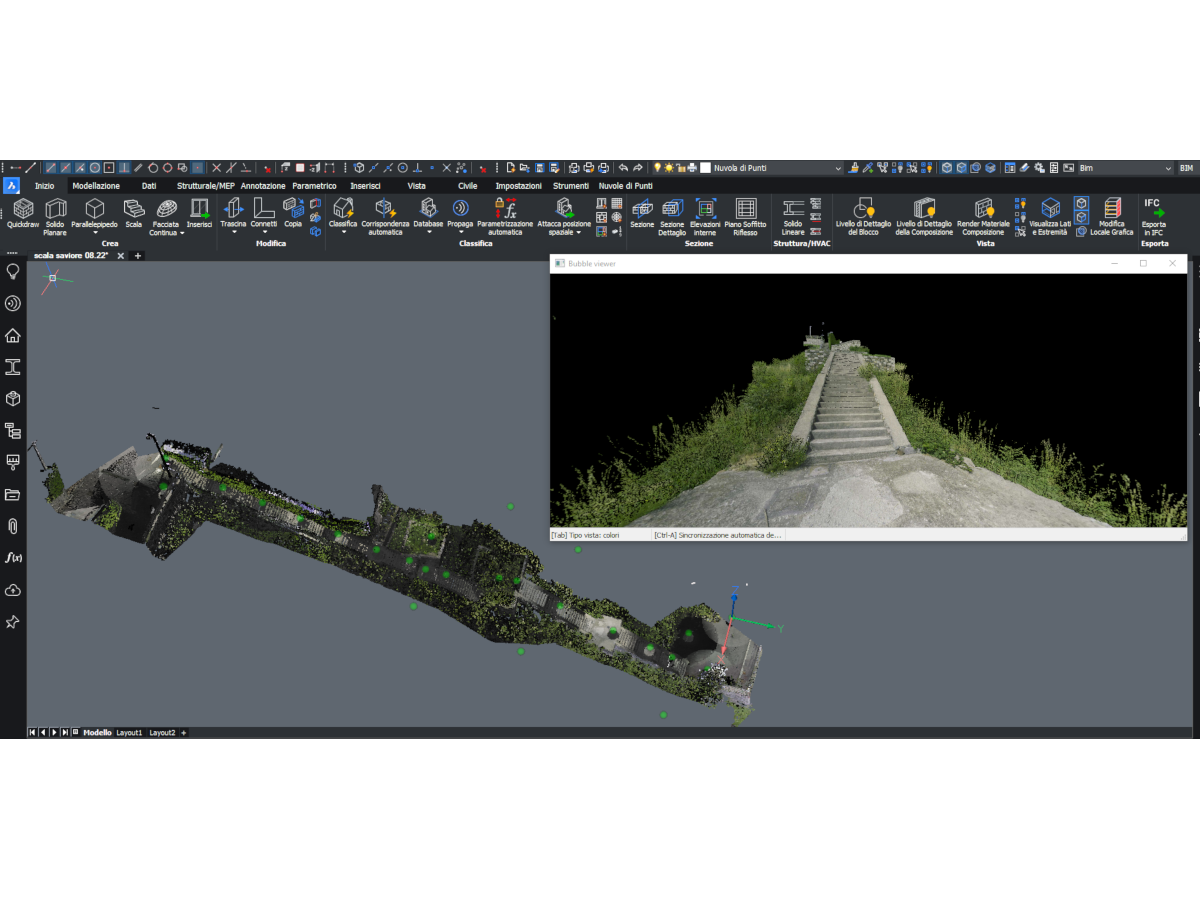Open the Nuvola di Punti layer dropdown
The height and width of the screenshot is (900, 1200).
(838, 168)
